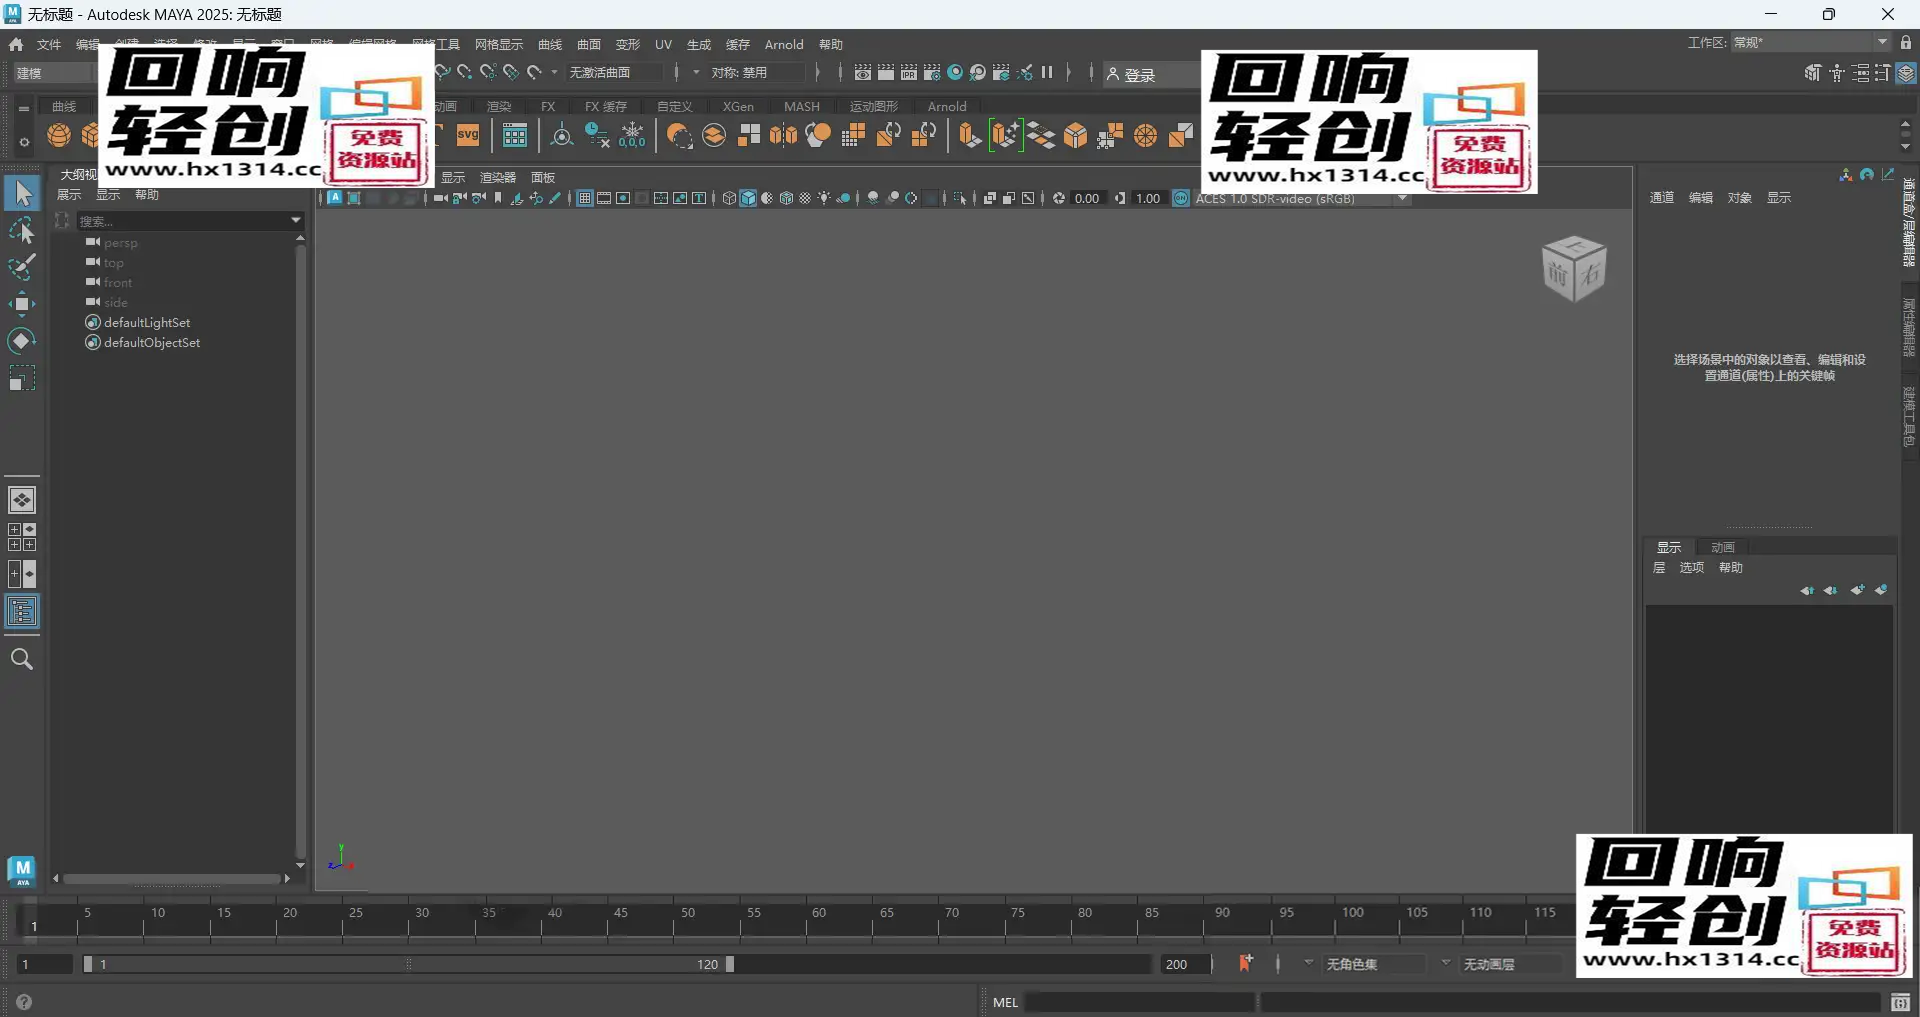This screenshot has height=1017, width=1920.
Task: Open Render Settings clapperboard gear icon
Action: [x=931, y=72]
